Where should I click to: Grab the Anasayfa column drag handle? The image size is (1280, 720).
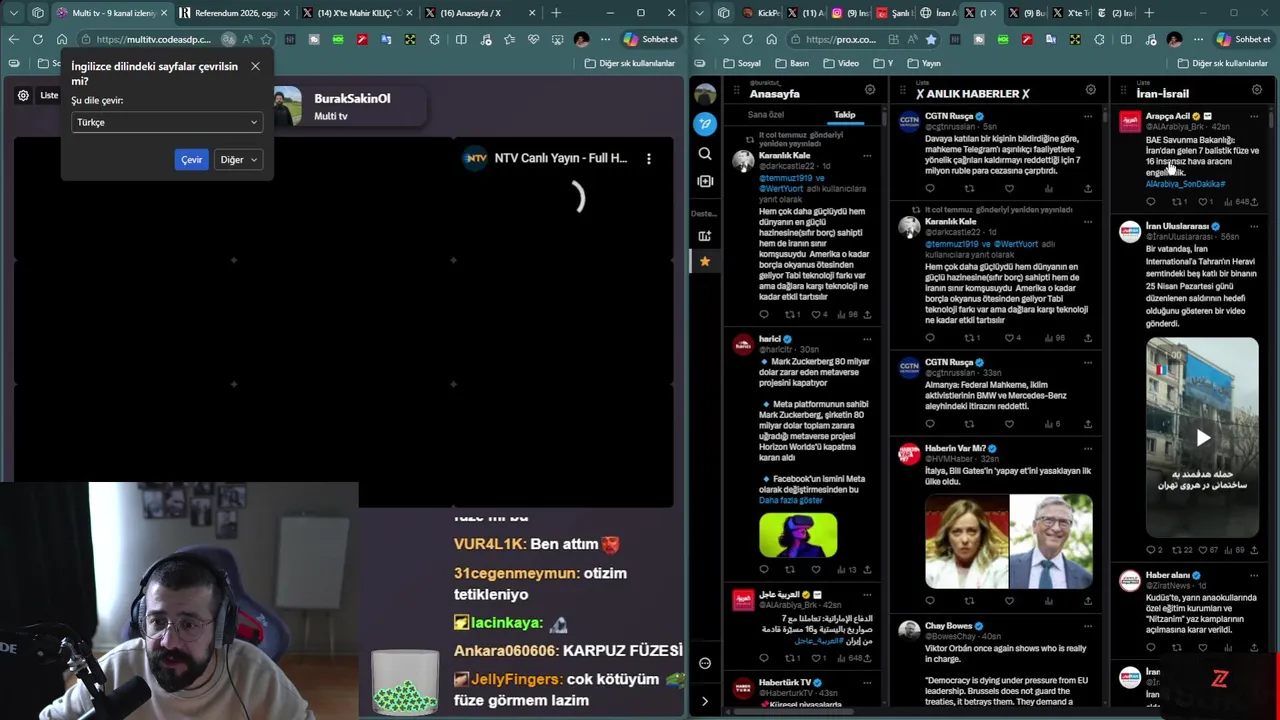(736, 92)
